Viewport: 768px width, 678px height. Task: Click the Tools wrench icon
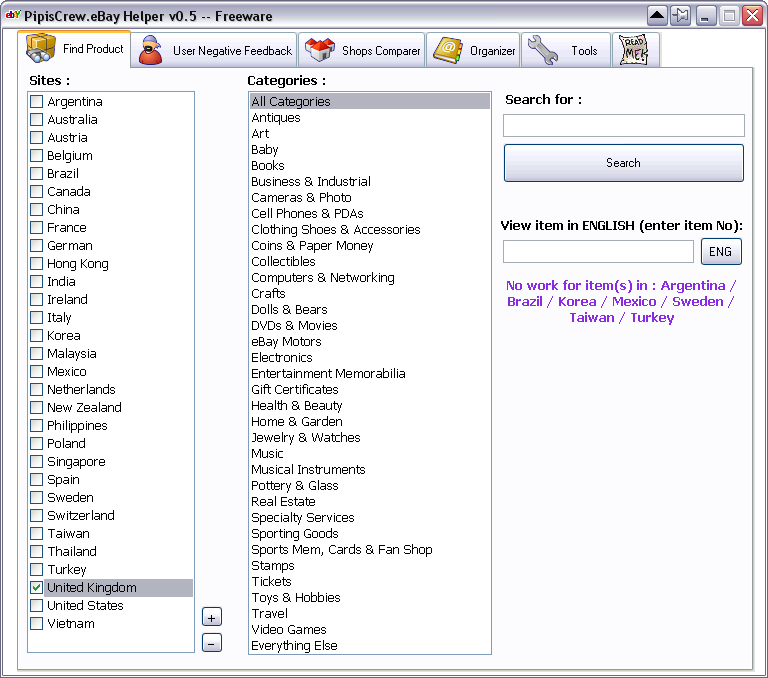tap(543, 50)
